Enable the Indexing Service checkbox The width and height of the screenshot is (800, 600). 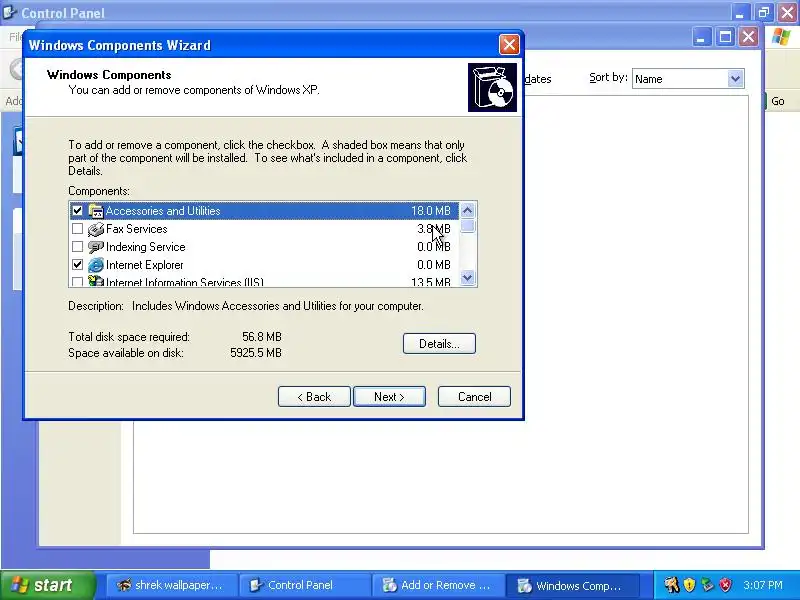click(x=77, y=246)
